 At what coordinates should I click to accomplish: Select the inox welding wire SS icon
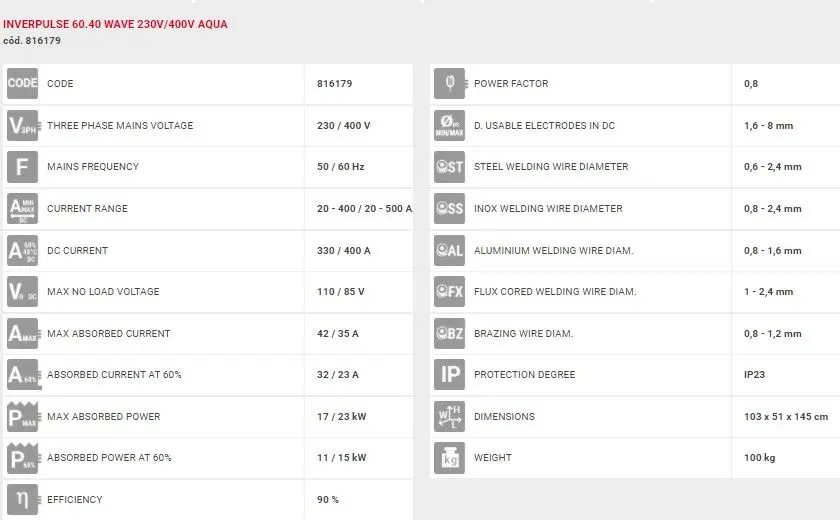pyautogui.click(x=449, y=209)
